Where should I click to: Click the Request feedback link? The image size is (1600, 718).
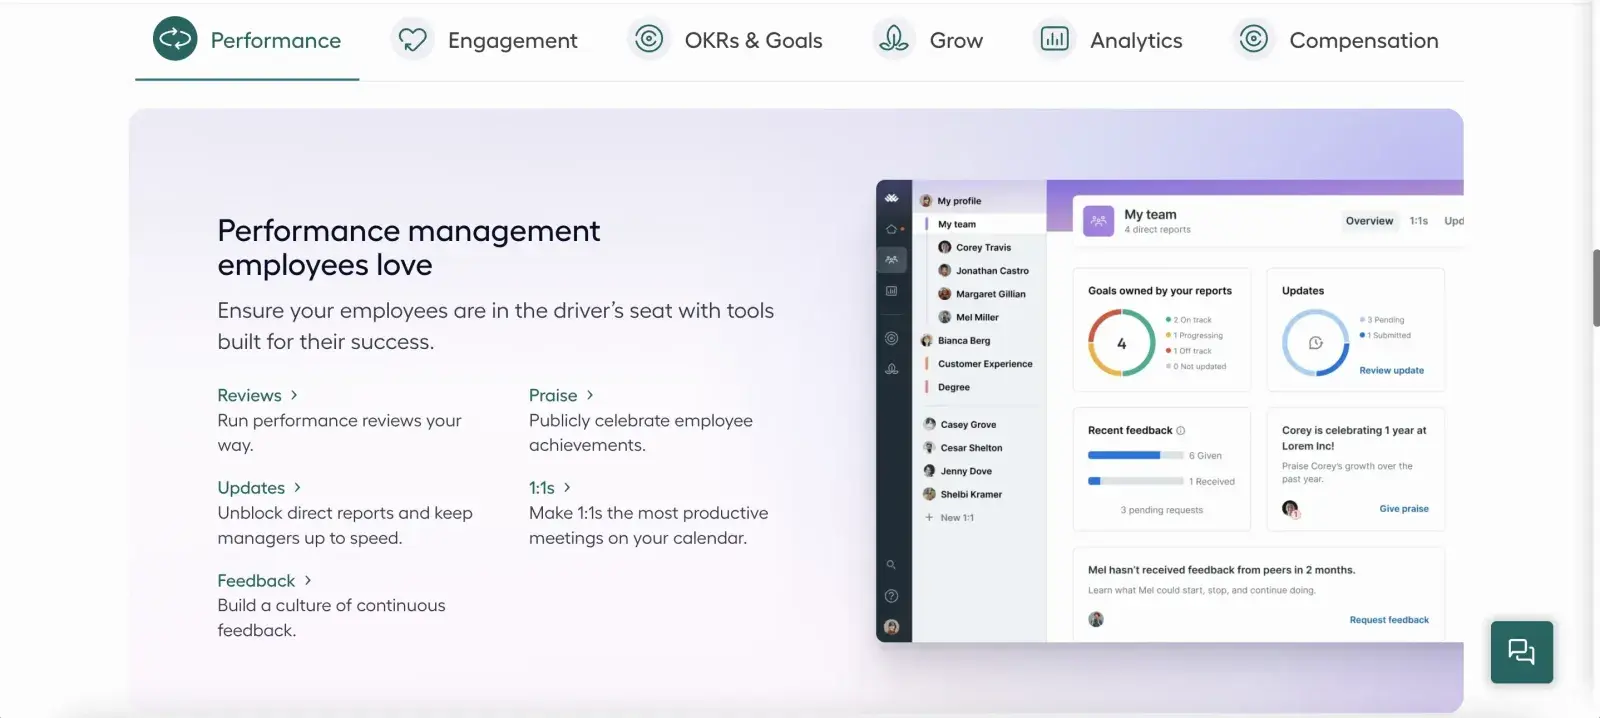[1389, 620]
